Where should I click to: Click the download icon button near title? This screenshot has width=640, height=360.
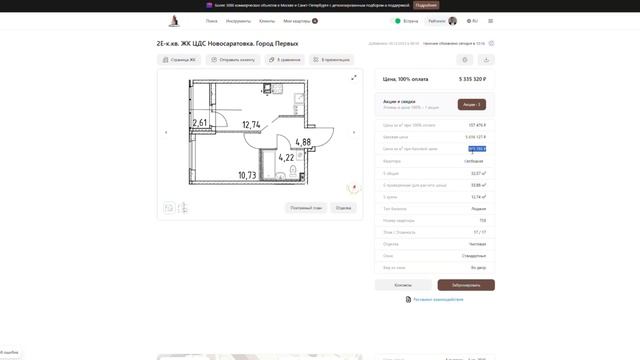point(486,60)
